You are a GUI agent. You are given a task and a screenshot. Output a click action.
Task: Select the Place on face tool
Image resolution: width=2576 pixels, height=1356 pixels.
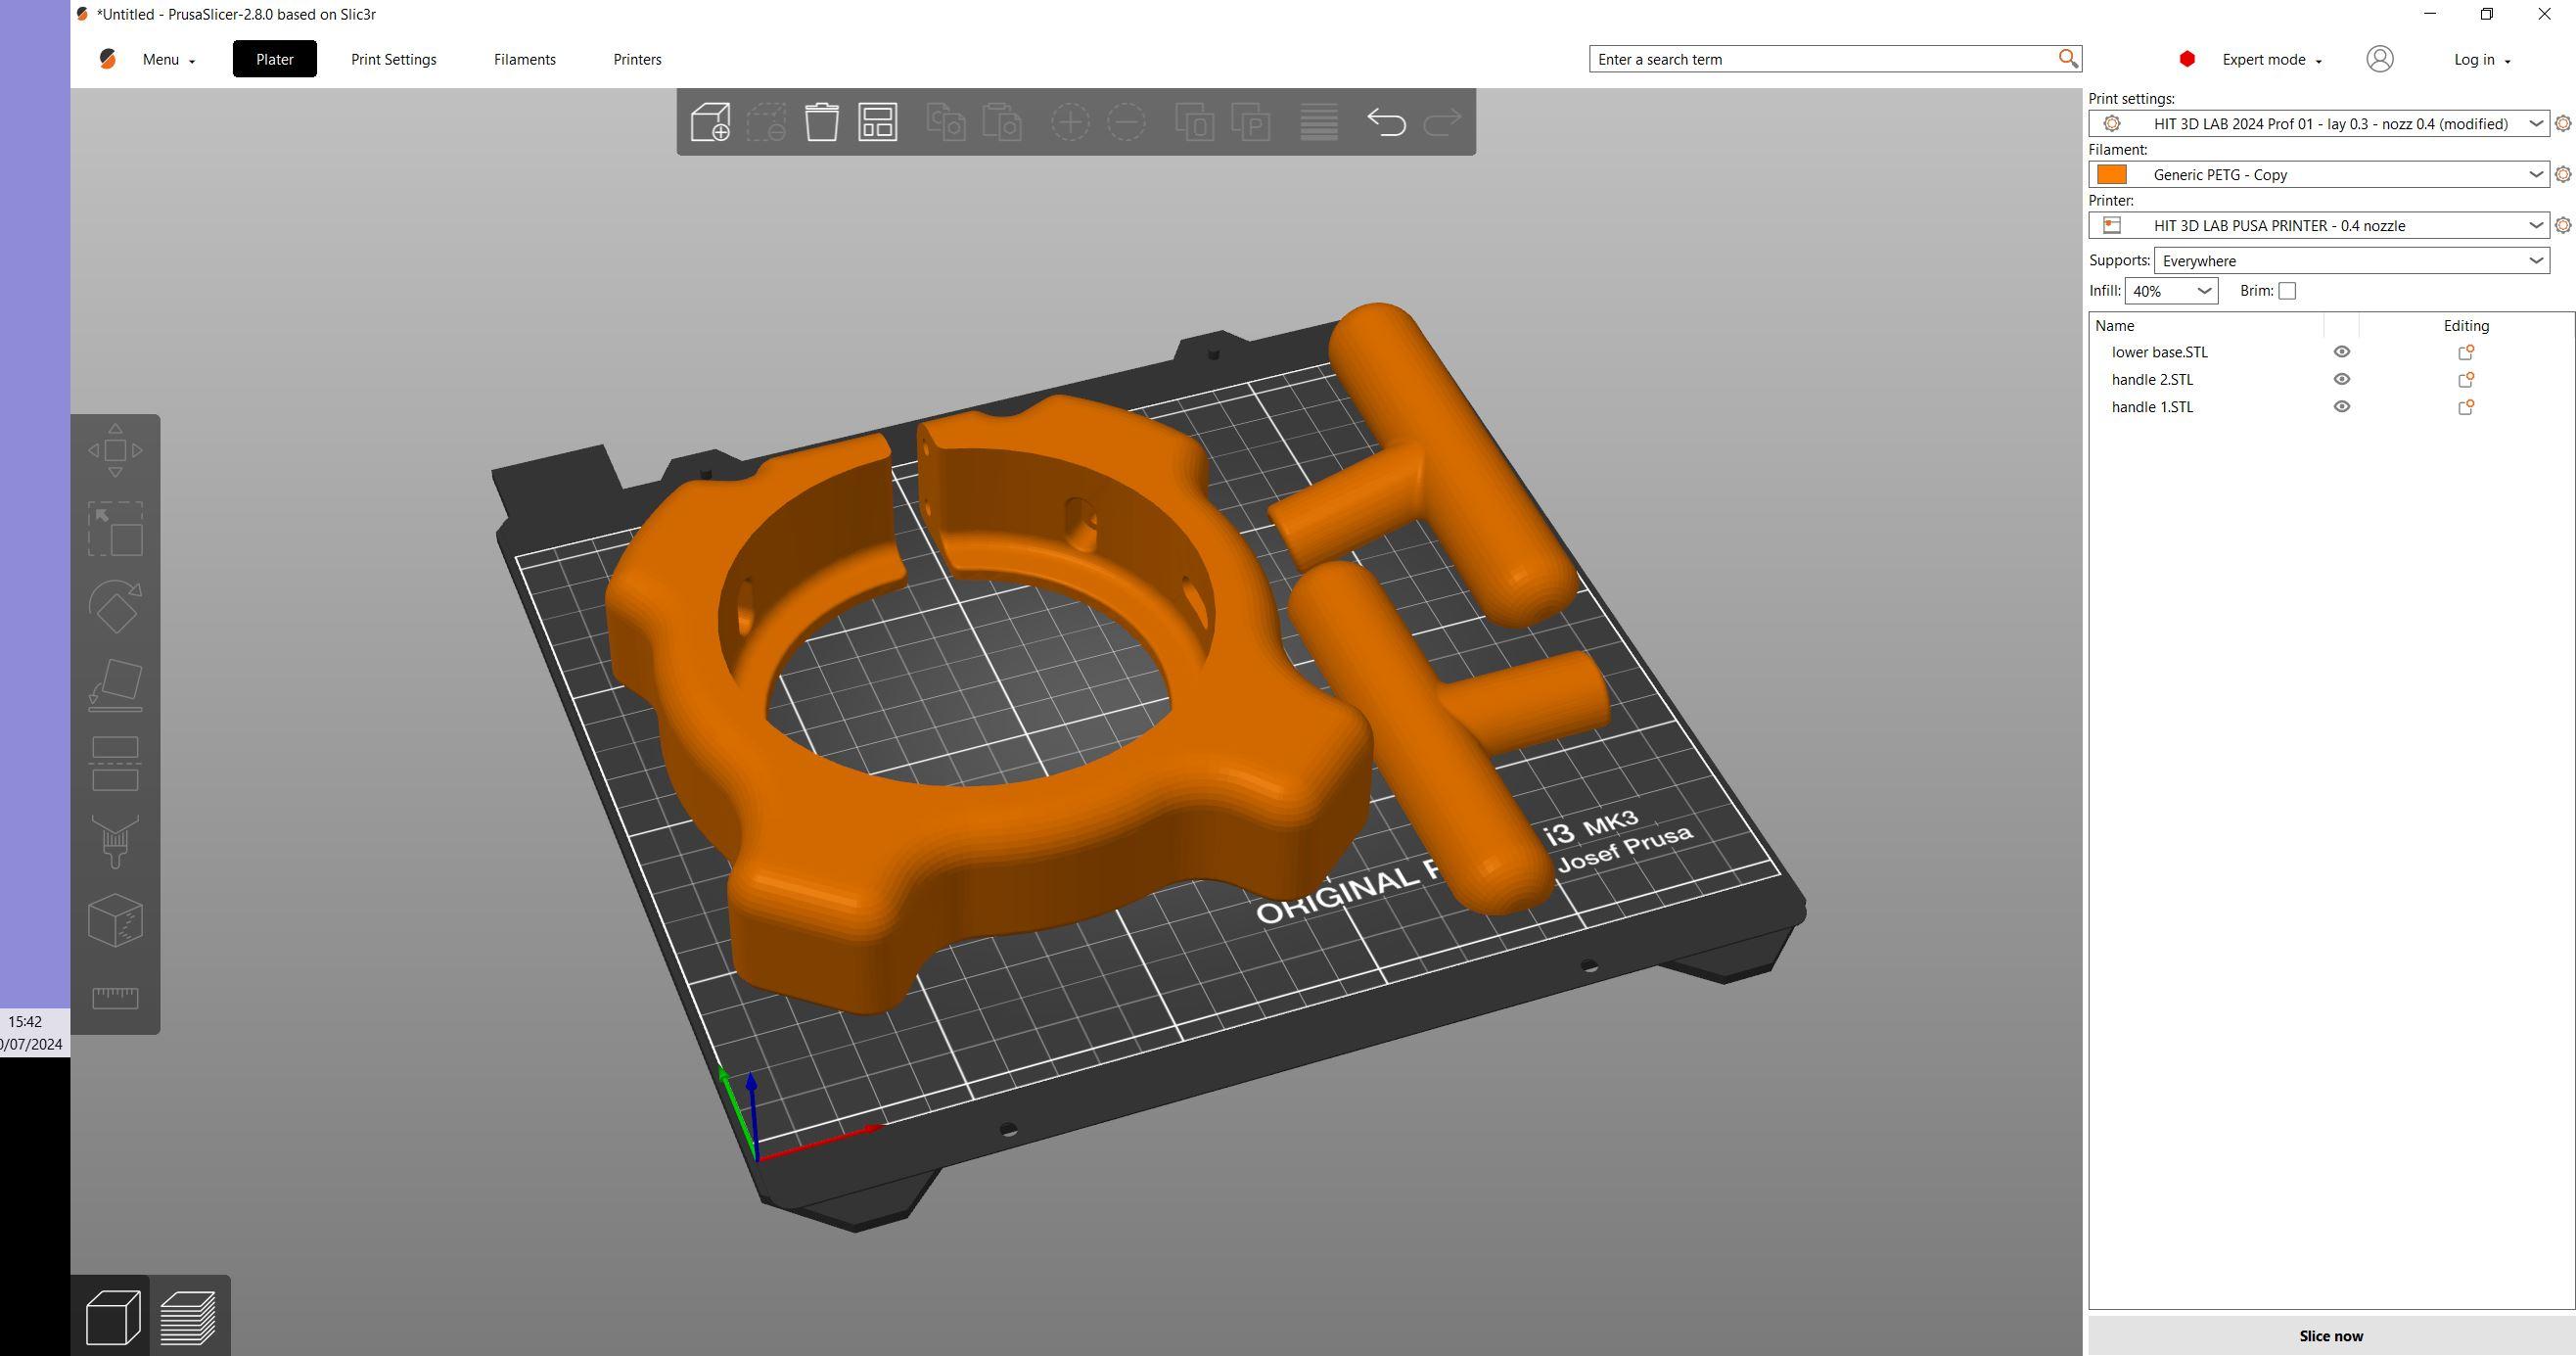click(115, 685)
